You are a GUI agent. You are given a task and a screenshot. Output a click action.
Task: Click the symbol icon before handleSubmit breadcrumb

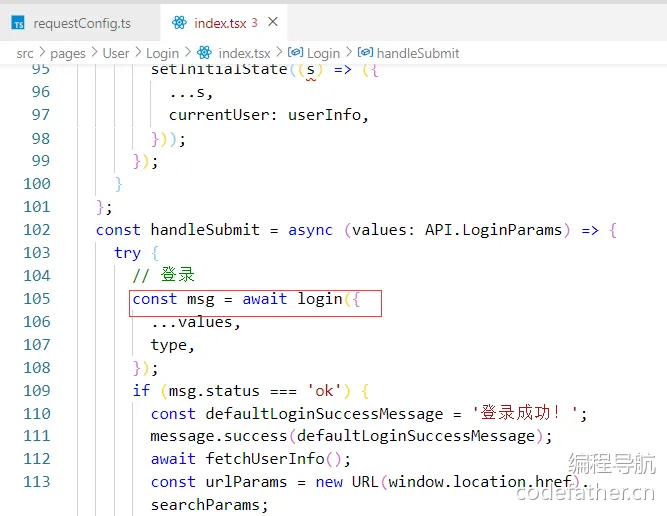pyautogui.click(x=365, y=52)
